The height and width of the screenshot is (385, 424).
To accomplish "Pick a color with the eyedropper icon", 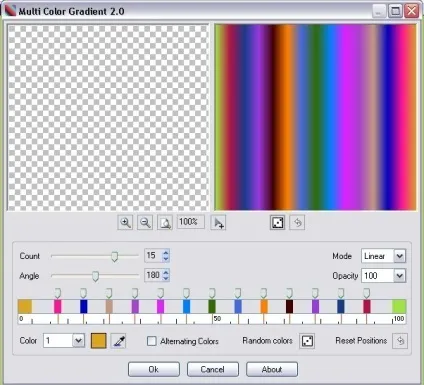I will pyautogui.click(x=118, y=341).
